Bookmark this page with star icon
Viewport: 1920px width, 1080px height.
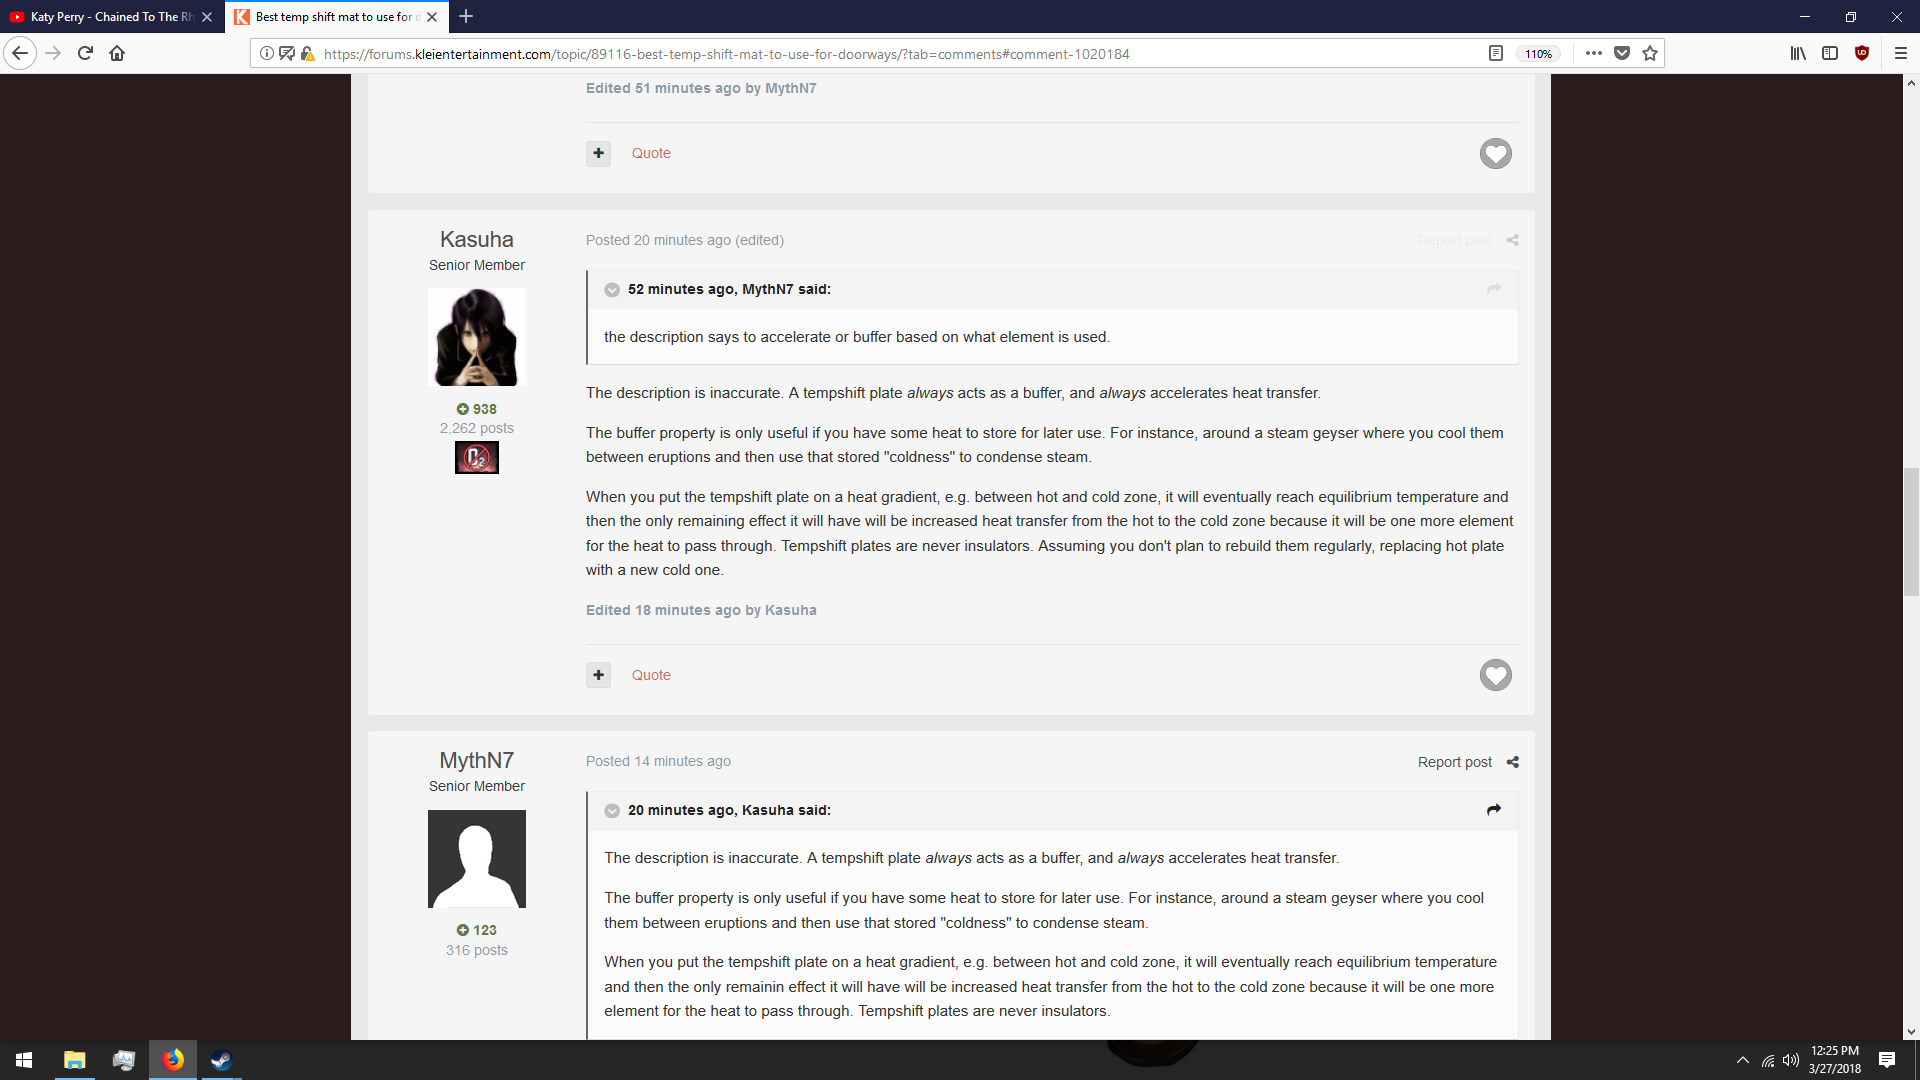pos(1650,54)
